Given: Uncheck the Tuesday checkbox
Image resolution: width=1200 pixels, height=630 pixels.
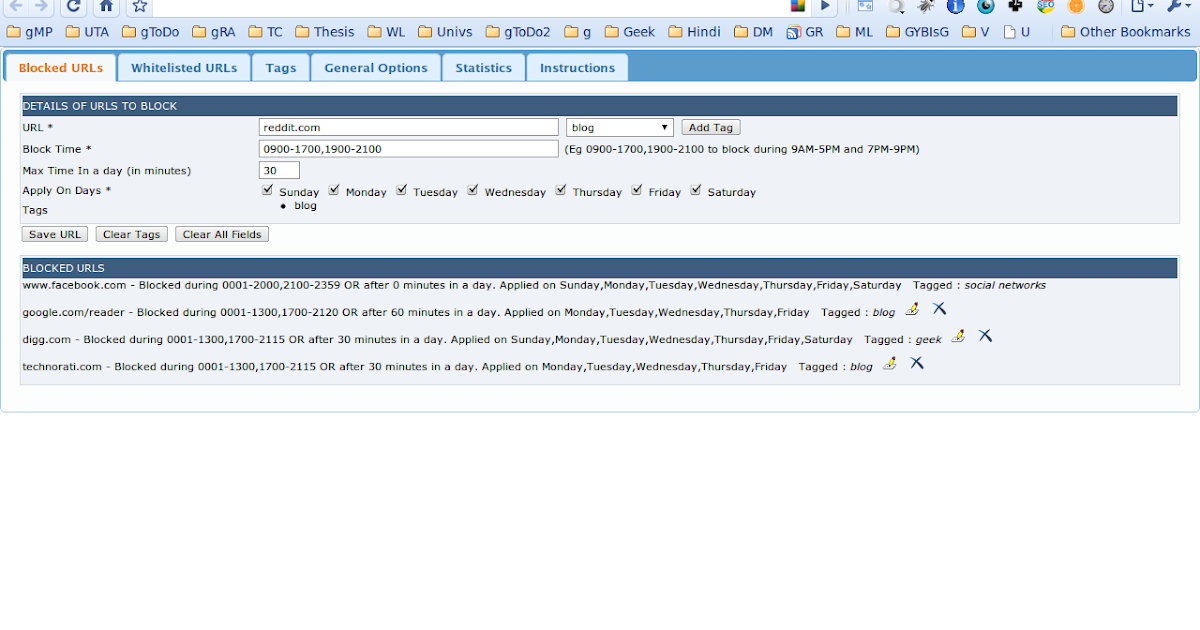Looking at the screenshot, I should point(401,189).
